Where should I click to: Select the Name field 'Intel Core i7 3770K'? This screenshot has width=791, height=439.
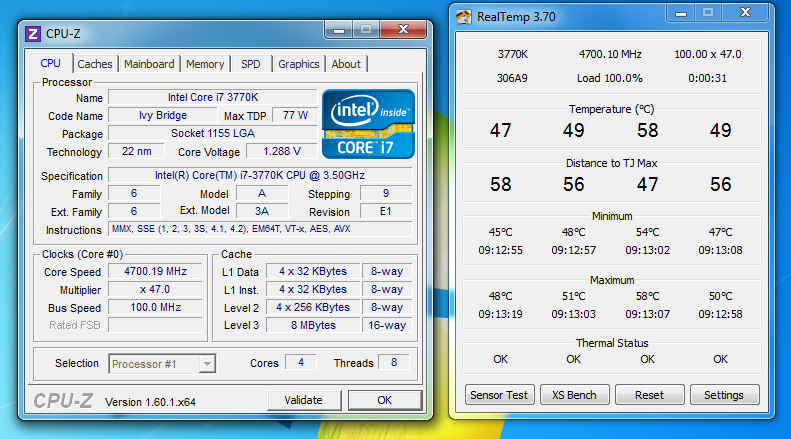pos(213,97)
